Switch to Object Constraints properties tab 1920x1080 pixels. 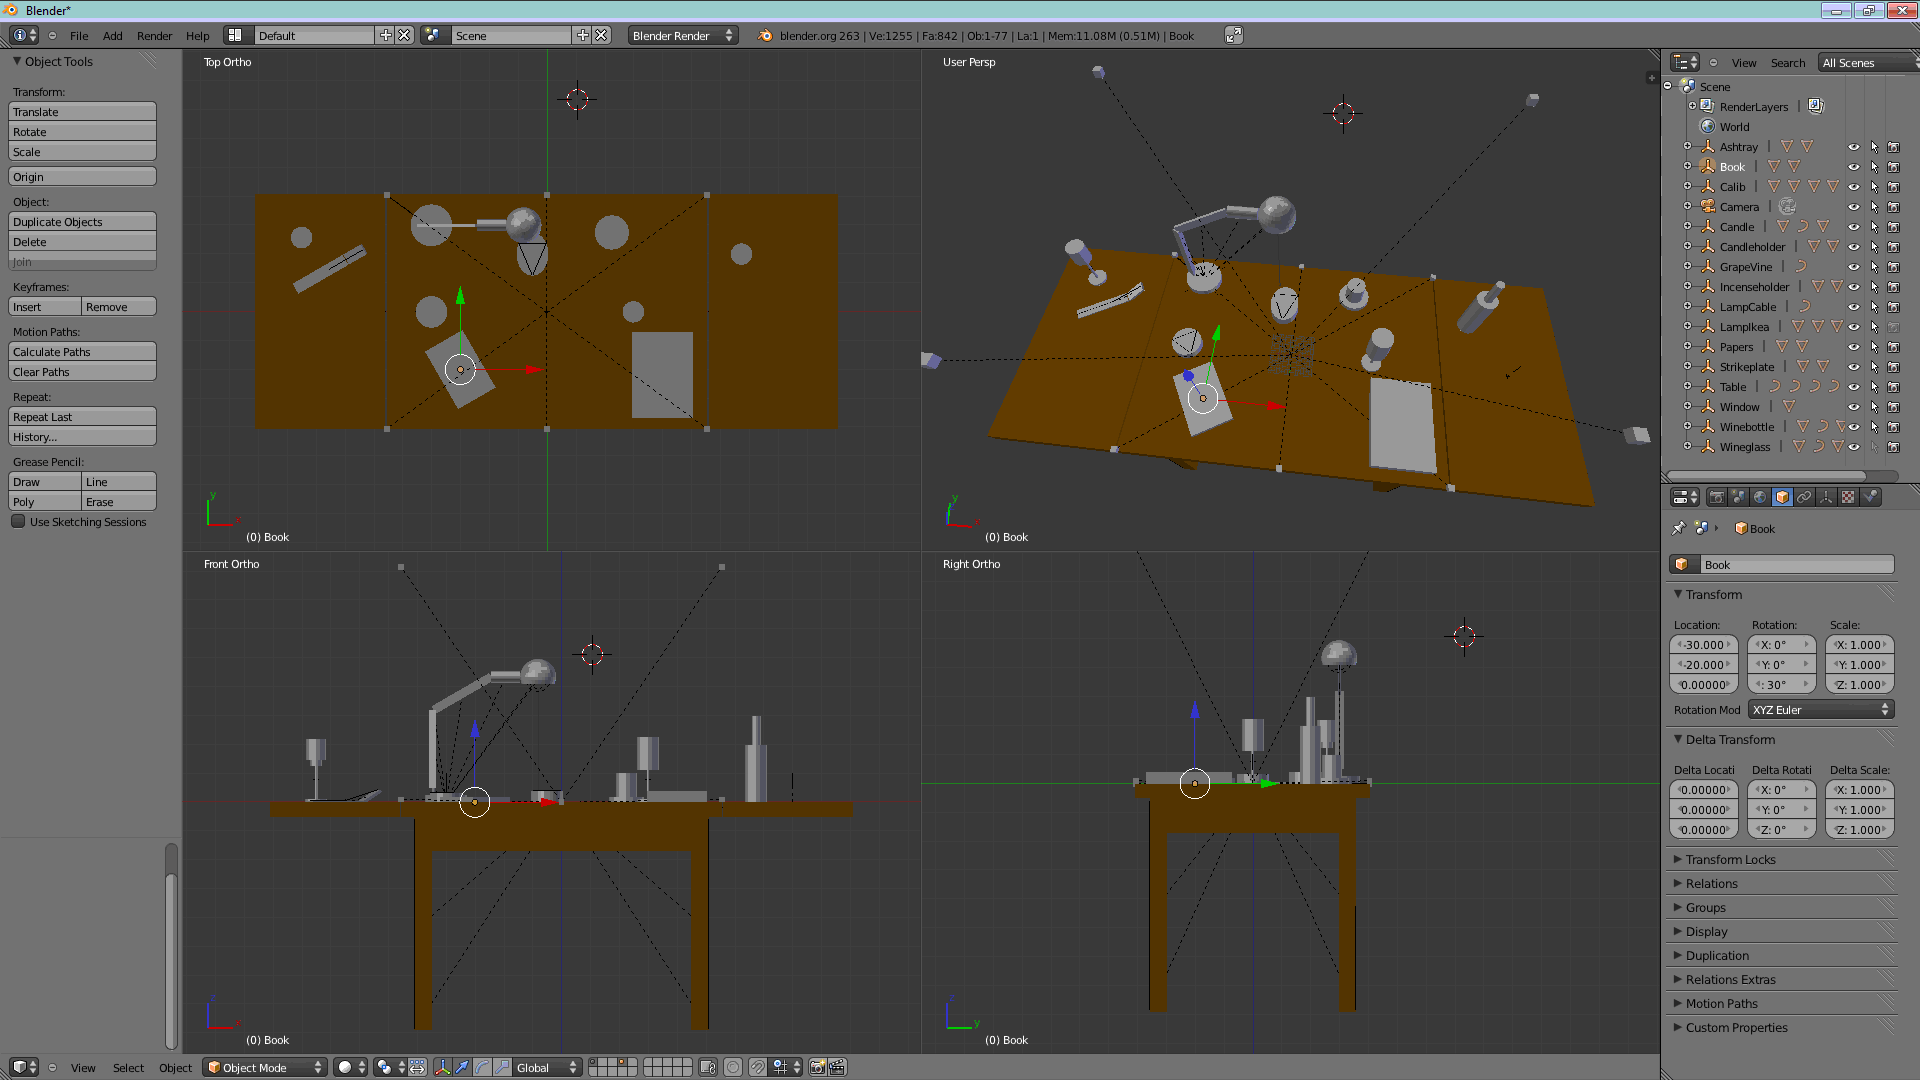click(x=1804, y=497)
